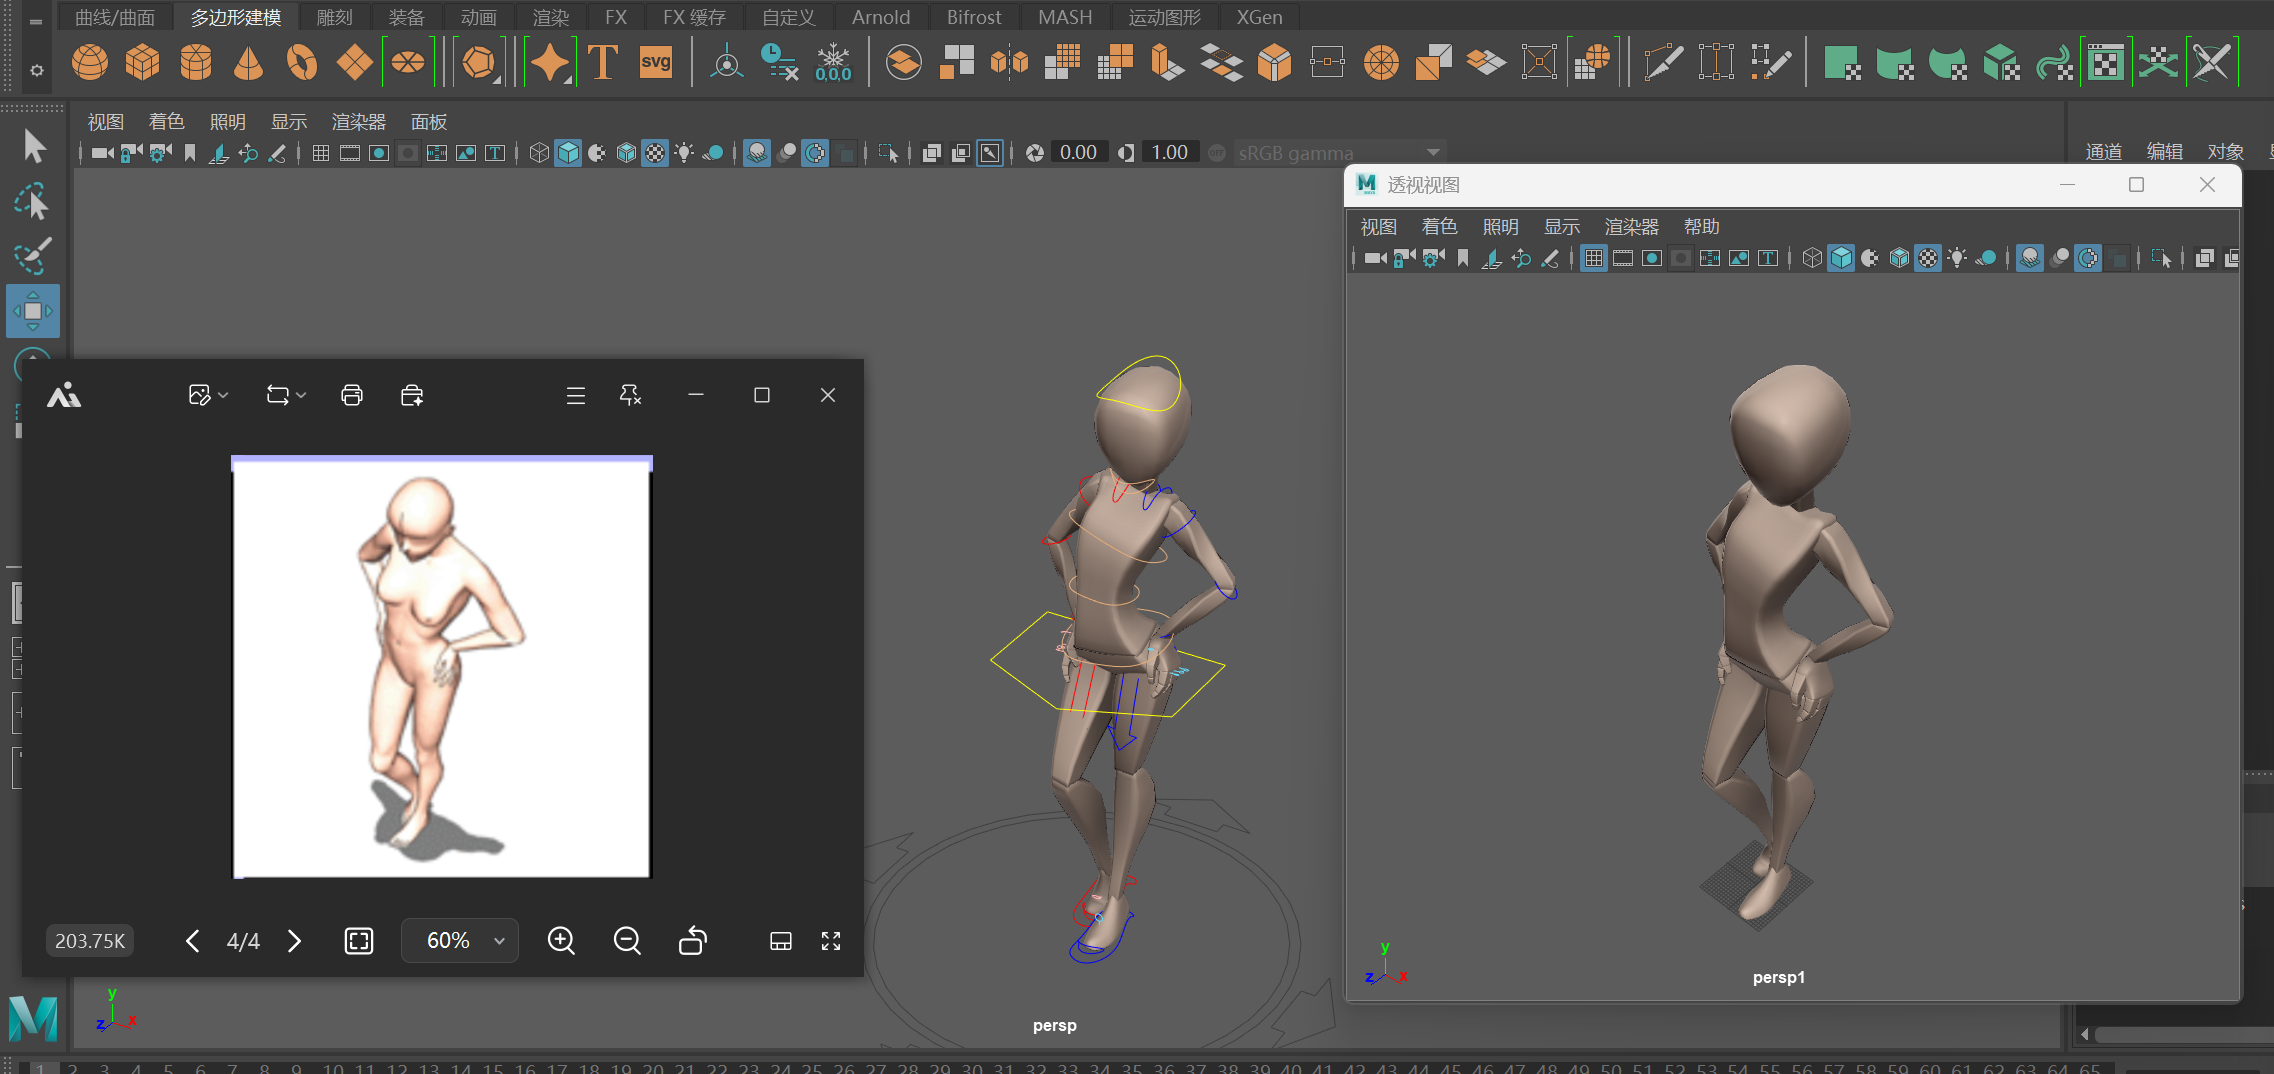The image size is (2274, 1074).
Task: Toggle textured display in main viewport toolbar
Action: (655, 153)
